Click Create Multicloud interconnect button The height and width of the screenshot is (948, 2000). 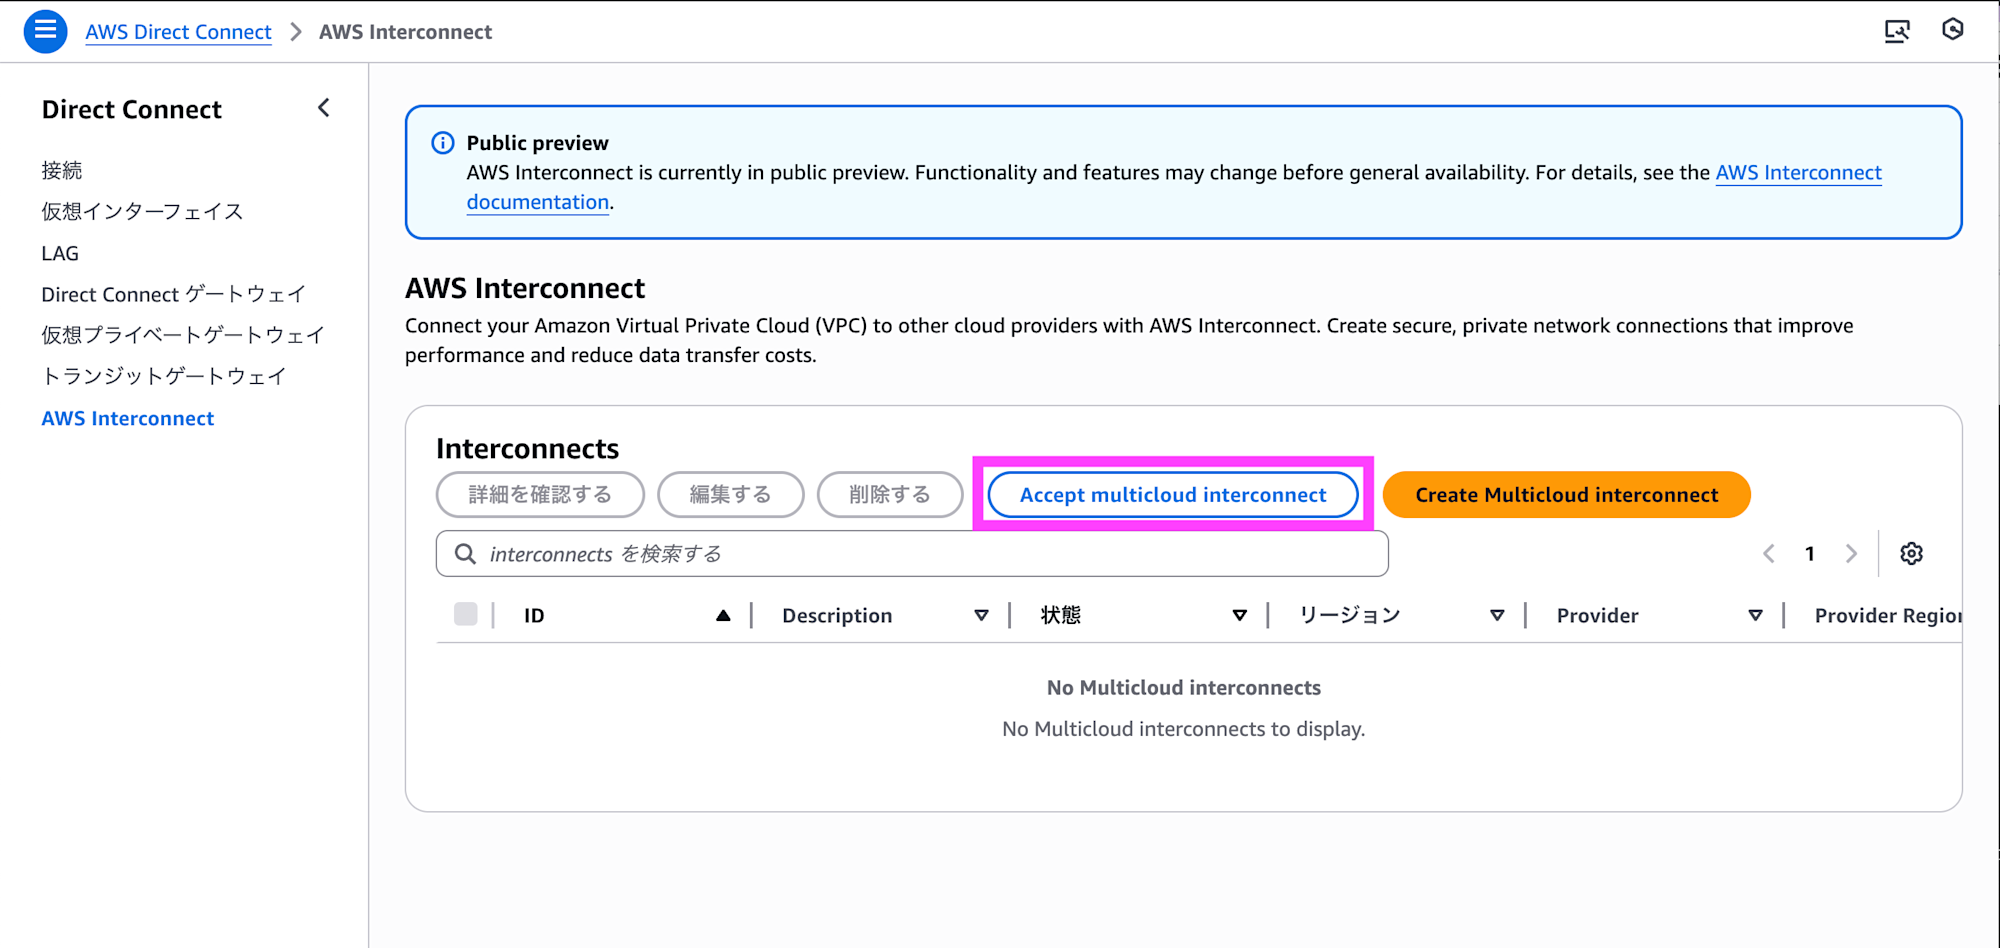[x=1566, y=495]
